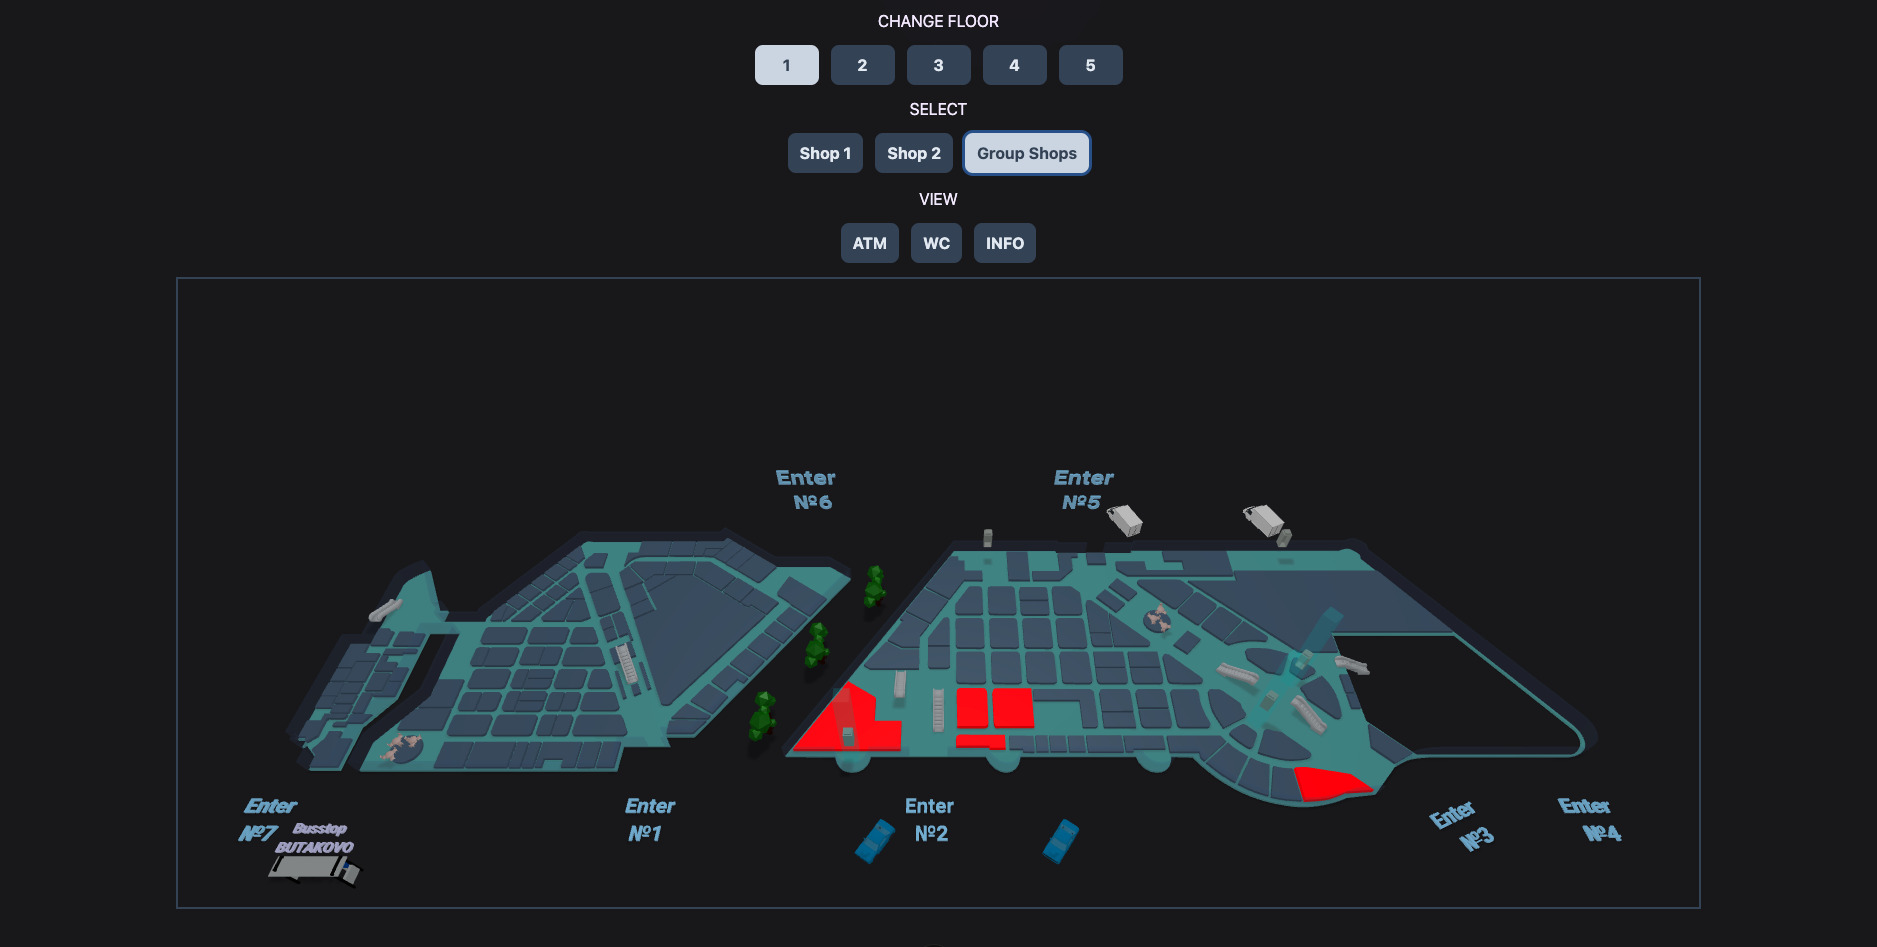
Task: Select floor 3 button
Action: tap(938, 65)
